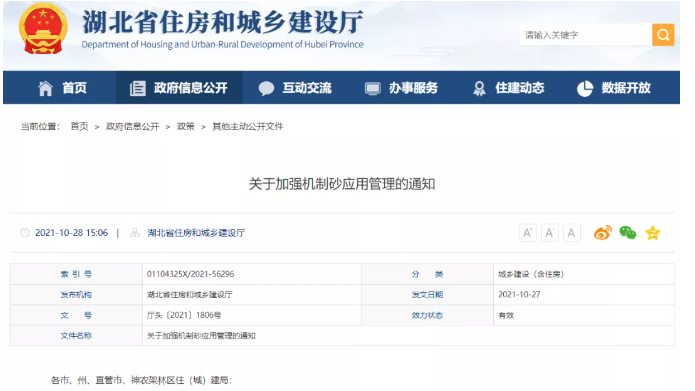The image size is (695, 391).
Task: Click the English department name subtitle
Action: click(223, 44)
